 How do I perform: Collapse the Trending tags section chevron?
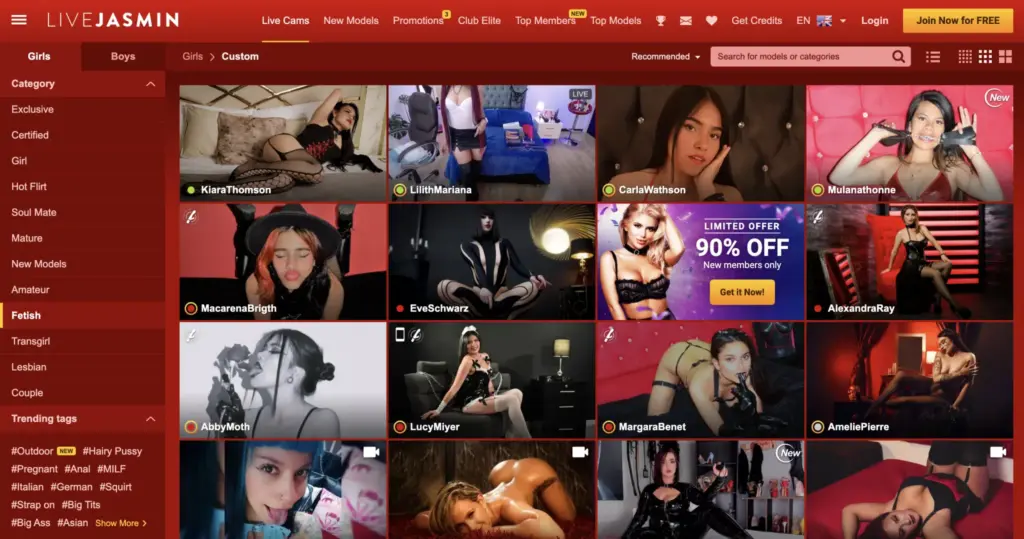pos(150,419)
